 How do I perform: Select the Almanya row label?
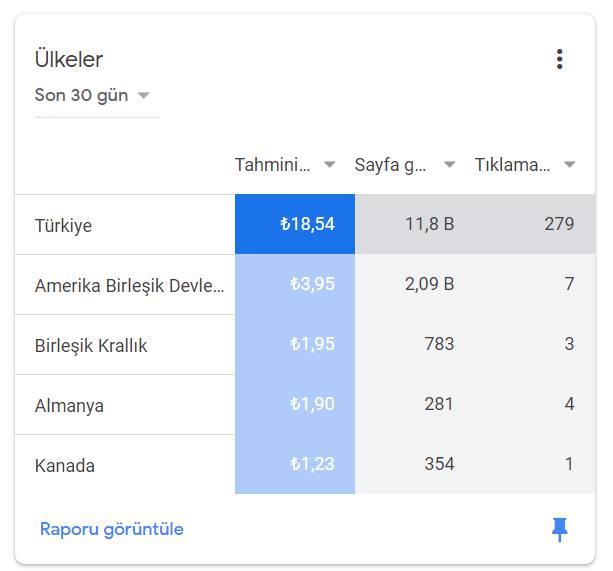[x=69, y=406]
